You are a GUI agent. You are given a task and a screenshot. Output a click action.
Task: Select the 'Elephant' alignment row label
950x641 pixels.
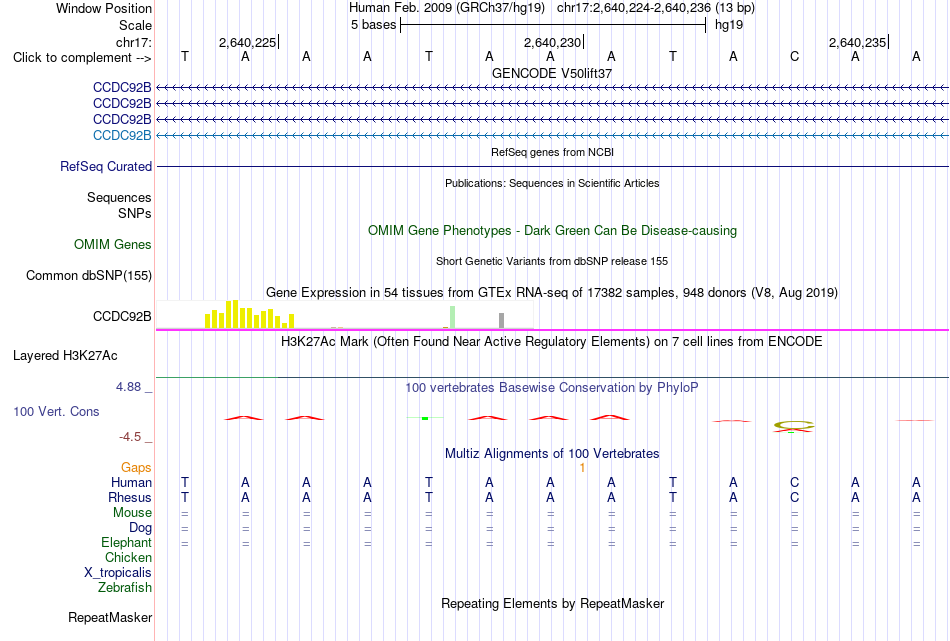[126, 542]
